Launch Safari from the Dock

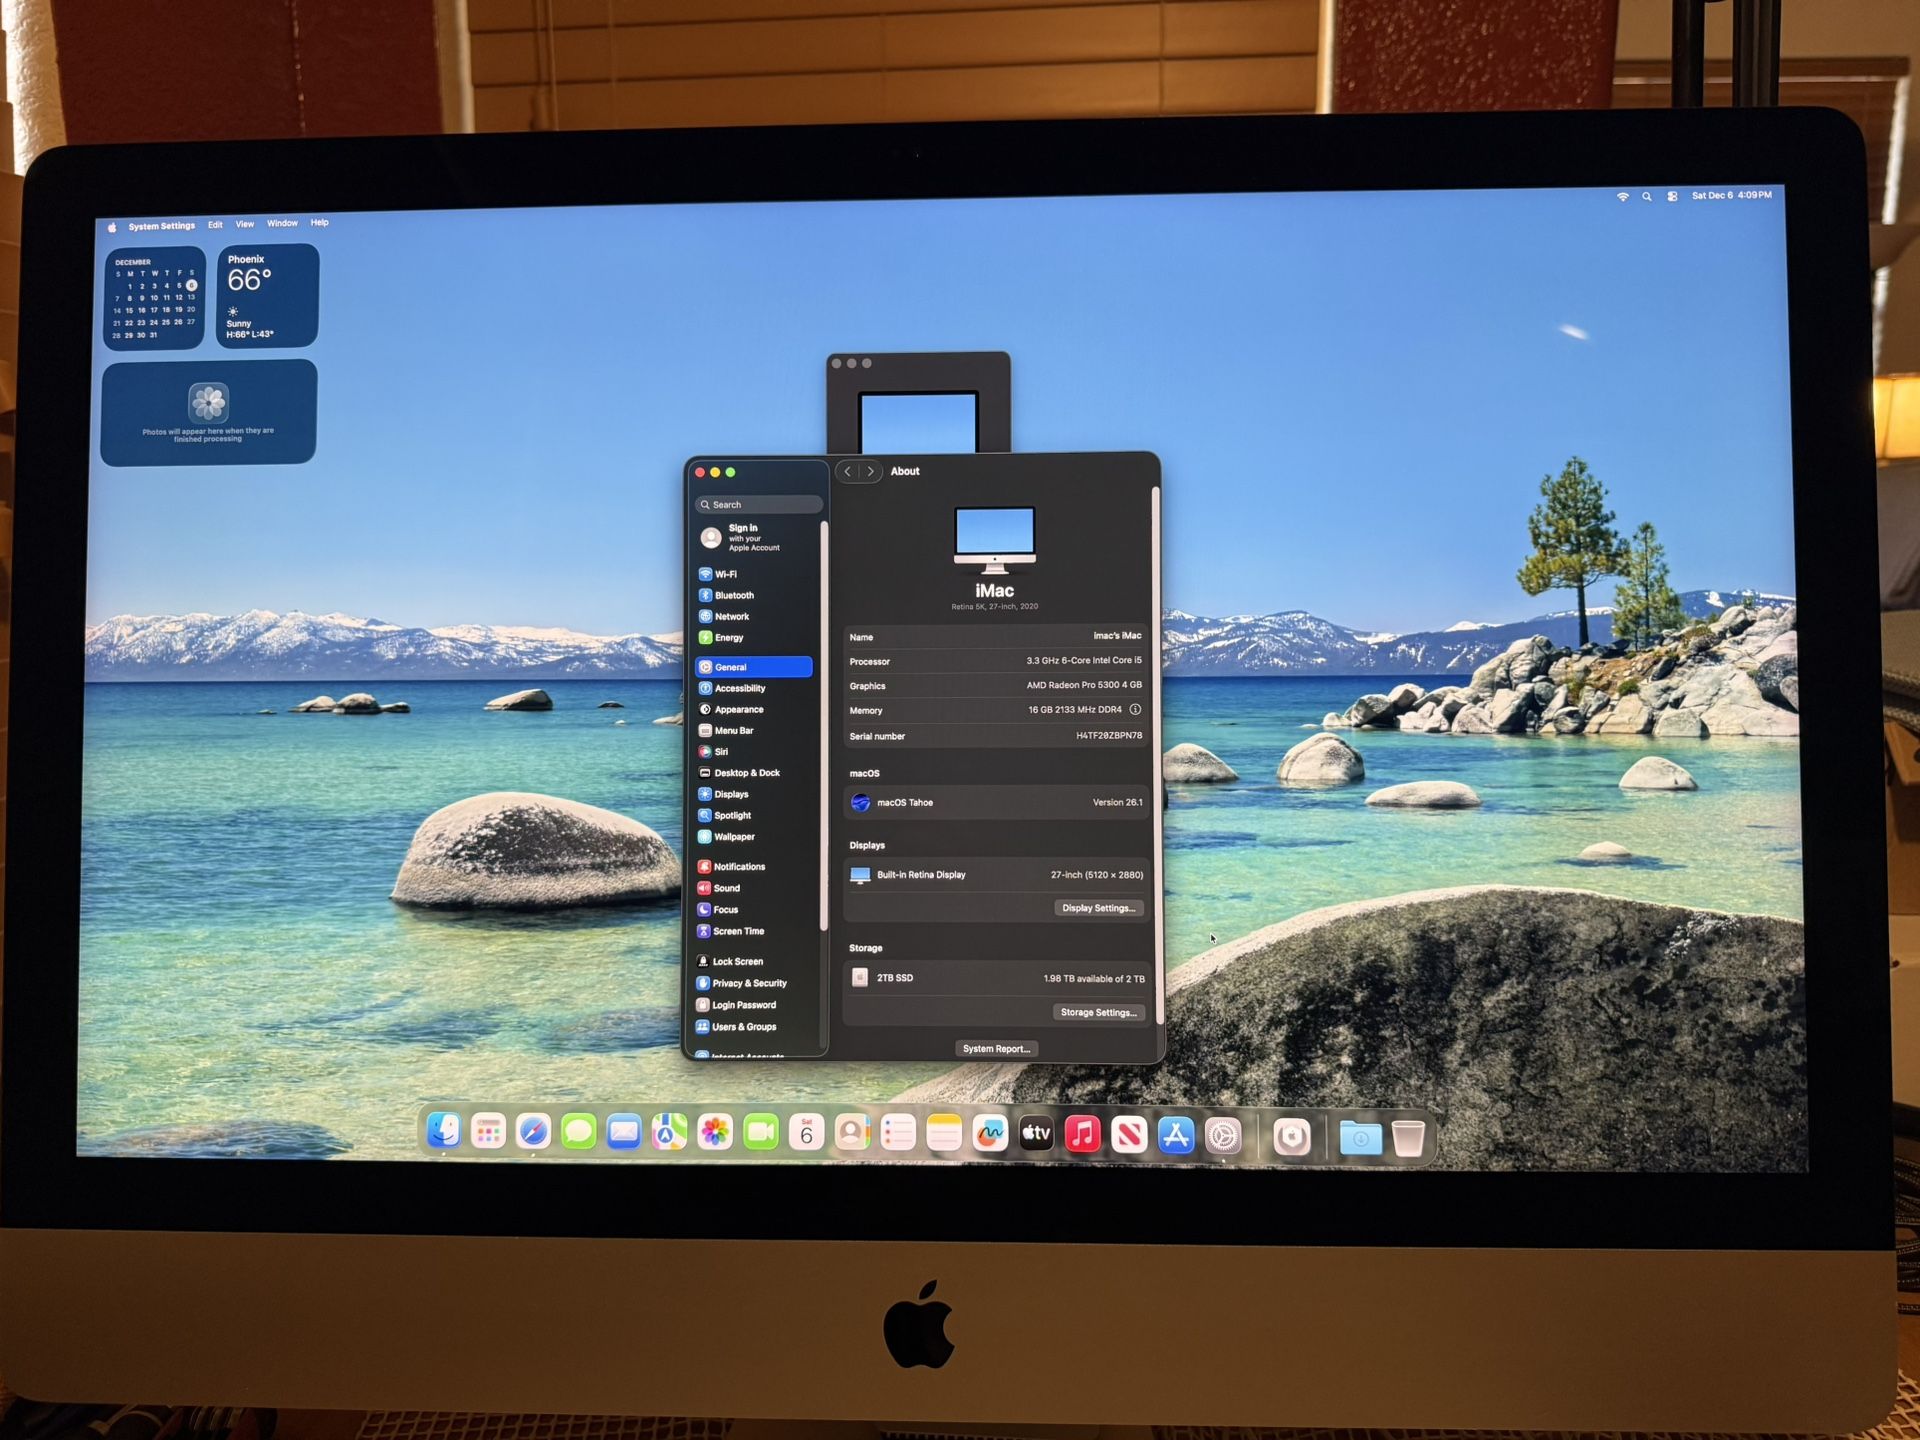click(x=533, y=1134)
